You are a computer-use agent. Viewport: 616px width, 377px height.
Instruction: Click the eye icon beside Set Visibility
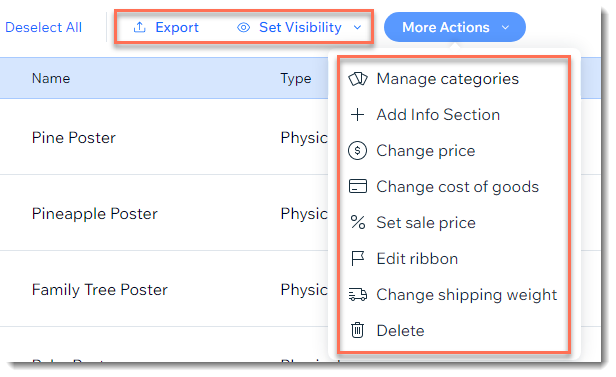tap(244, 27)
